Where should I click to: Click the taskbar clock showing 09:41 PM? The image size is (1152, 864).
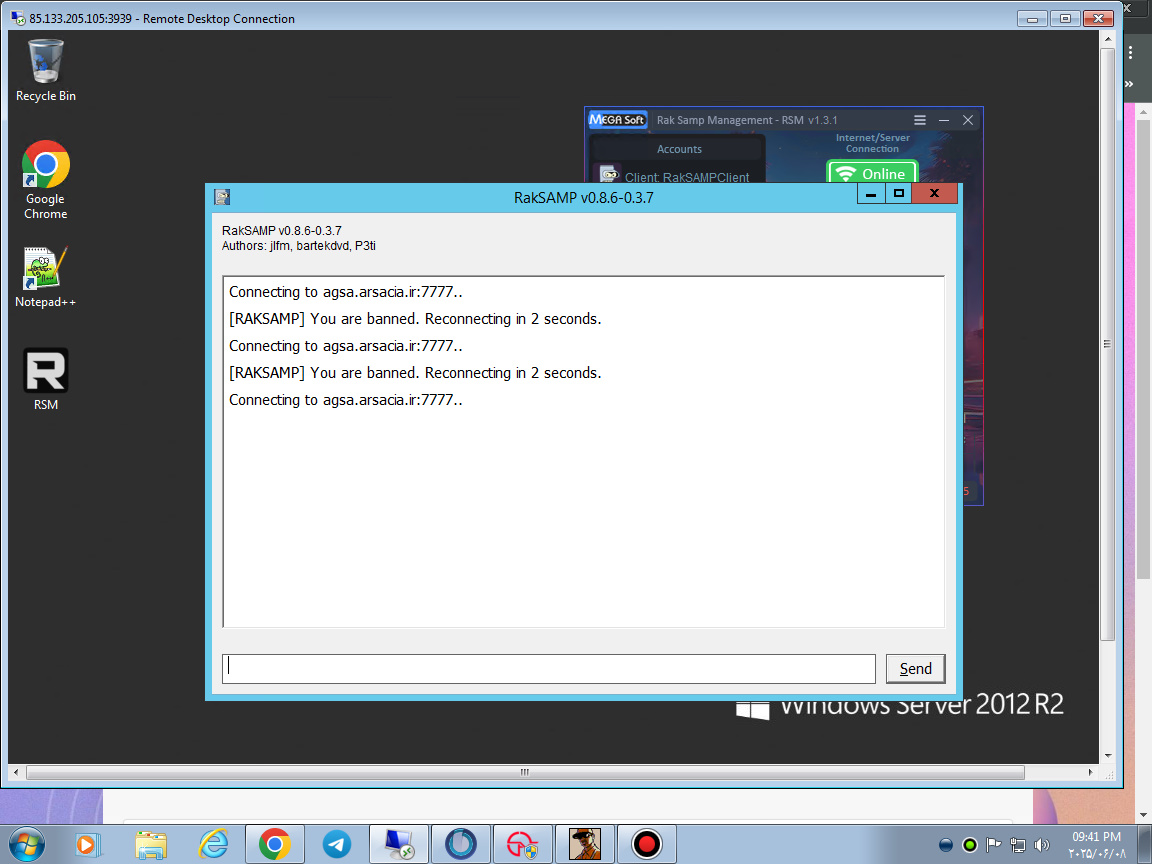pyautogui.click(x=1096, y=845)
